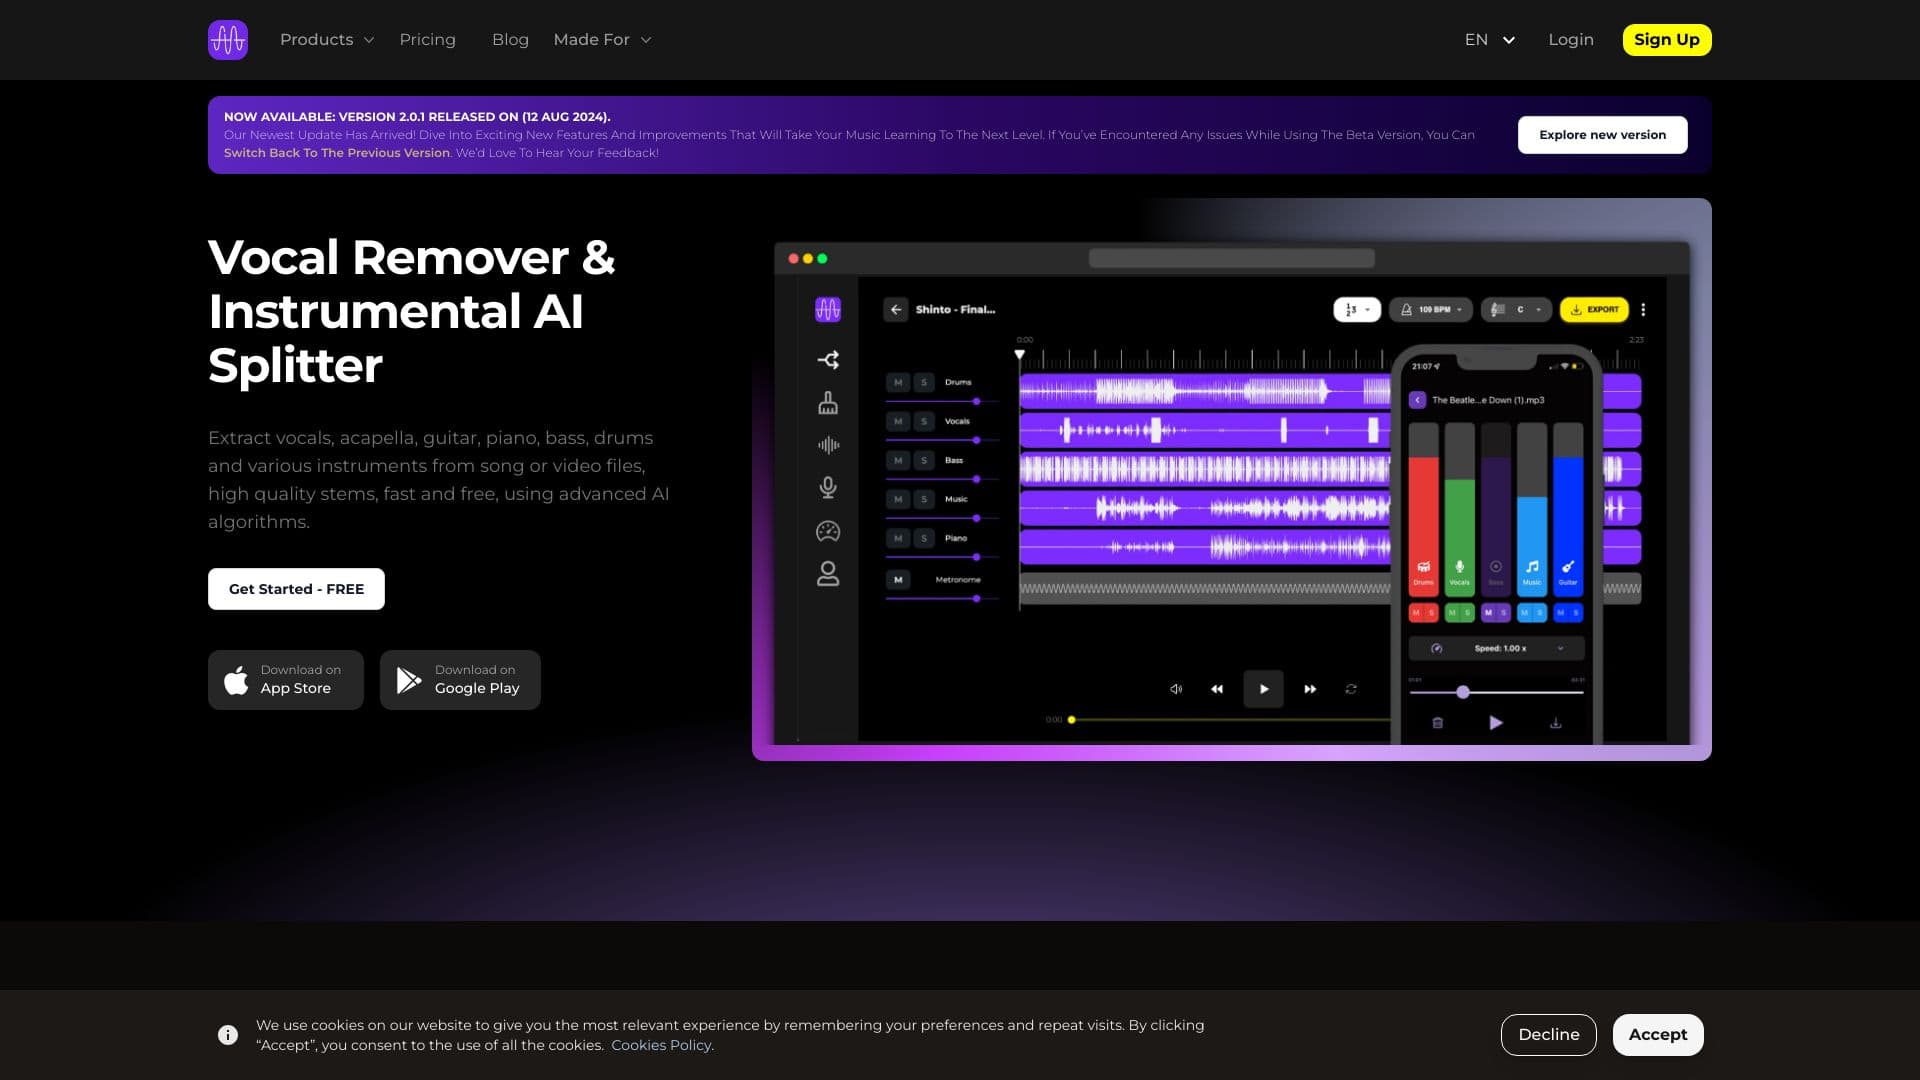The image size is (1920, 1080).
Task: Expand the EN language selector
Action: [x=1489, y=39]
